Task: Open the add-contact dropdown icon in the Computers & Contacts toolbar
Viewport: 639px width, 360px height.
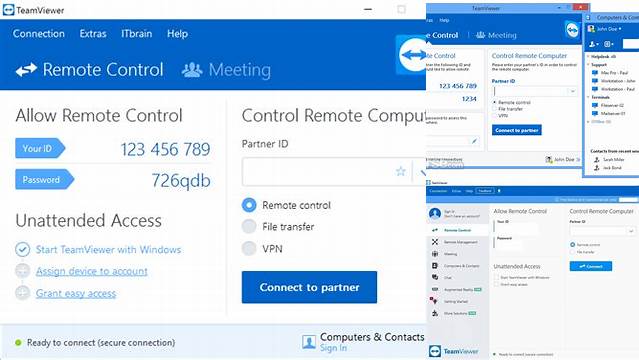Action: [594, 44]
